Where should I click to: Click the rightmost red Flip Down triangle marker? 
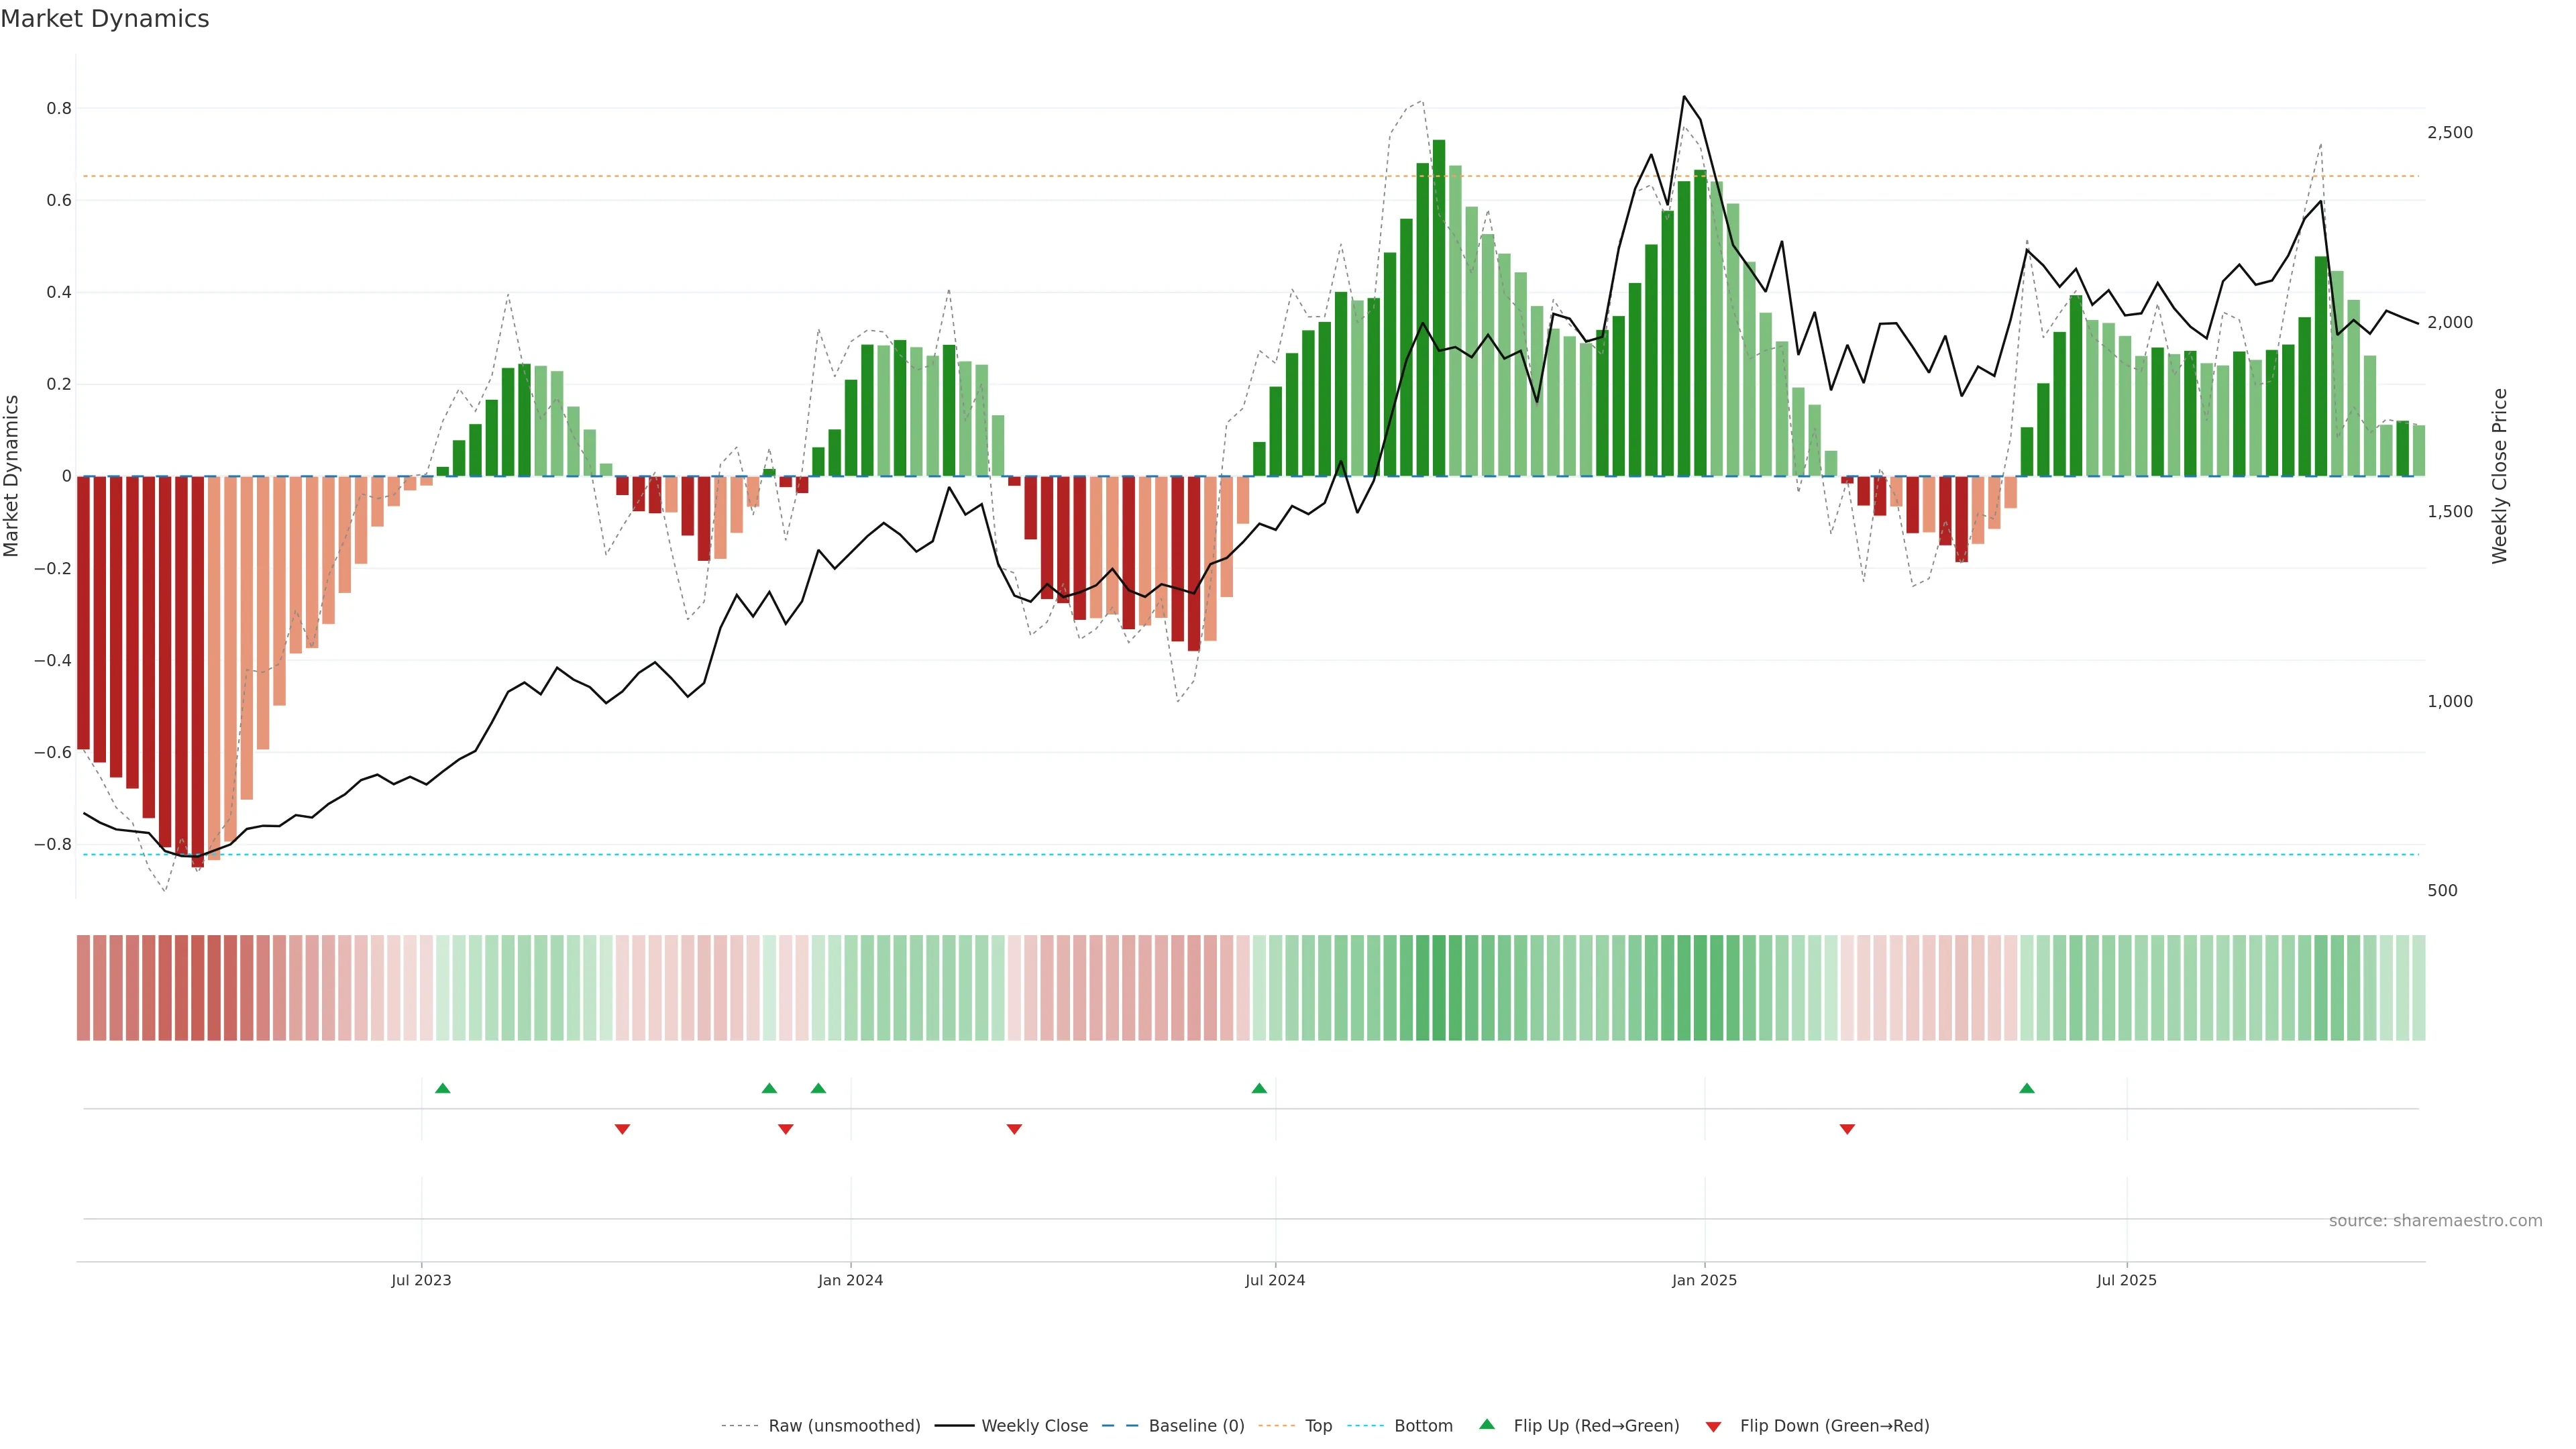point(1847,1129)
